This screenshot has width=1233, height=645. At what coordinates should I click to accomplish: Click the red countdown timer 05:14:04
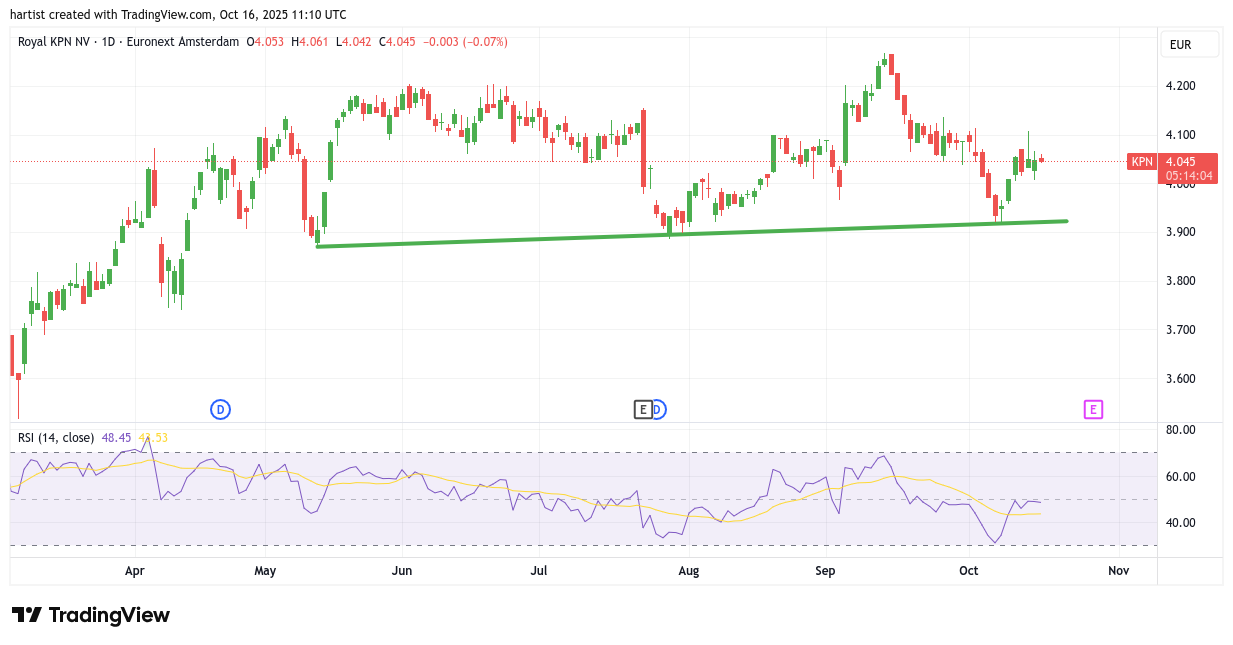click(x=1189, y=176)
